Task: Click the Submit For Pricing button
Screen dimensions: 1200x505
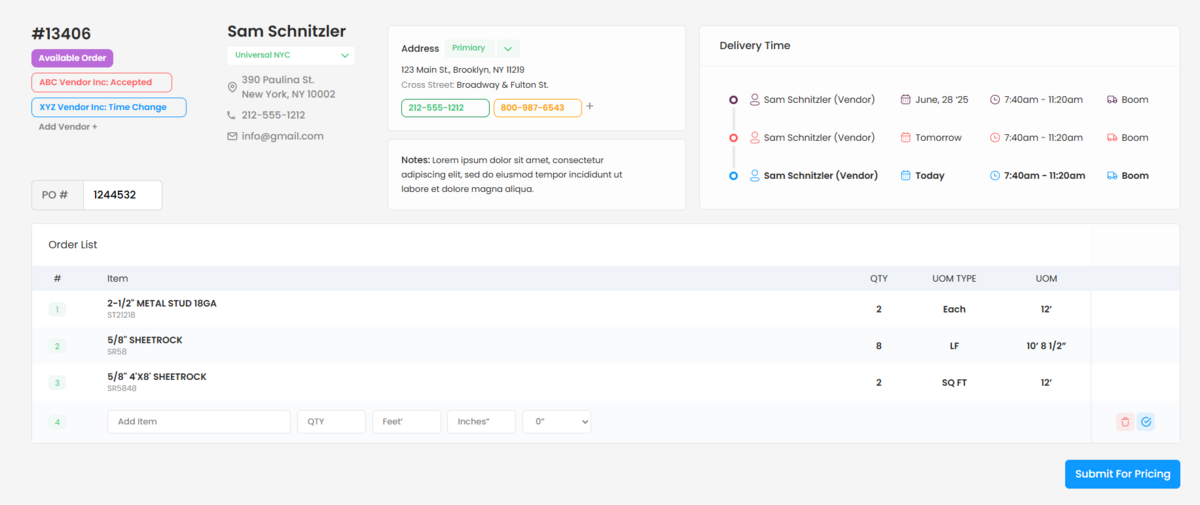Action: tap(1122, 474)
